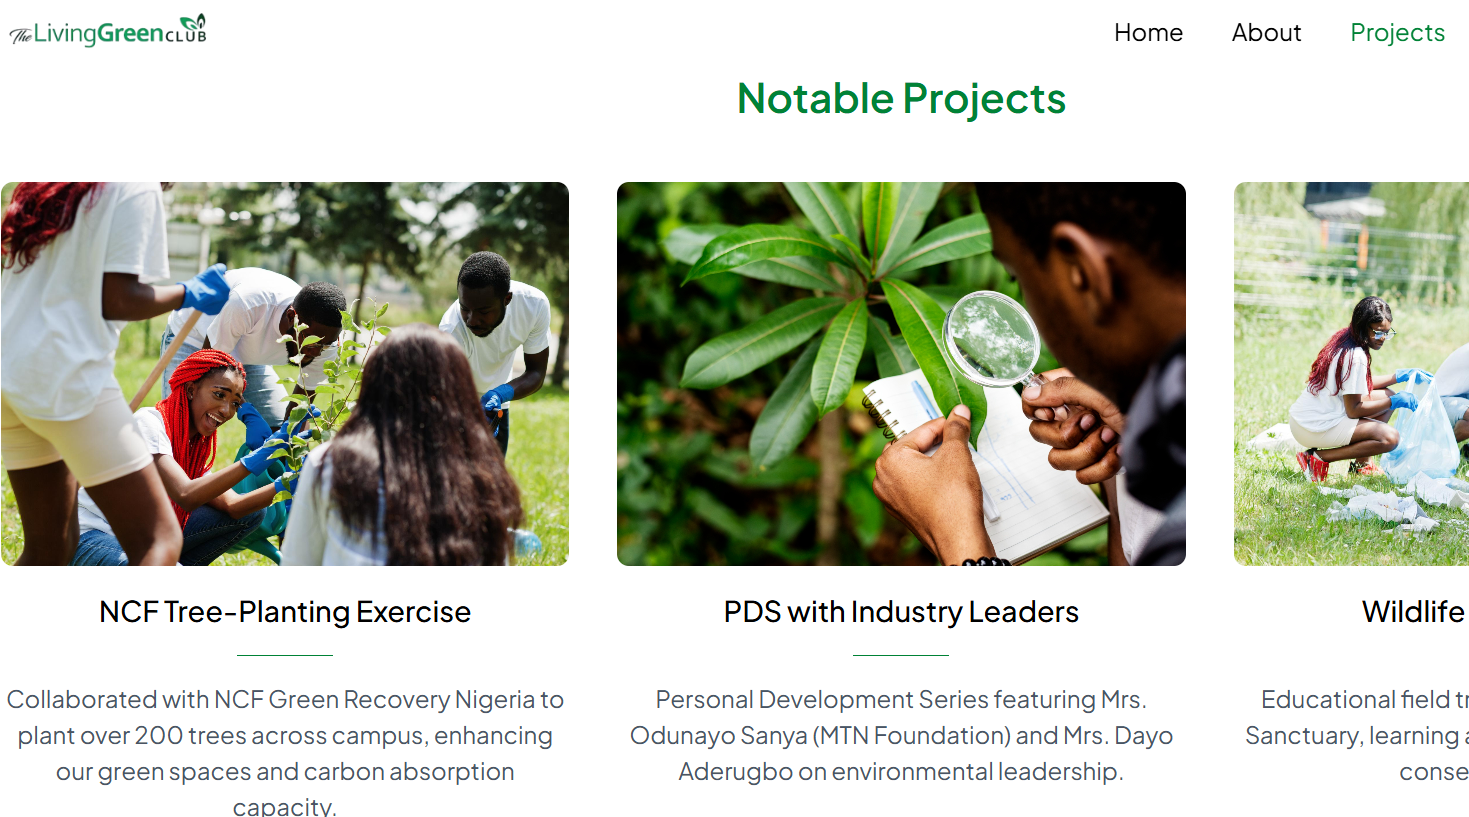This screenshot has height=817, width=1469.
Task: Click the Notable Projects page heading
Action: point(900,98)
